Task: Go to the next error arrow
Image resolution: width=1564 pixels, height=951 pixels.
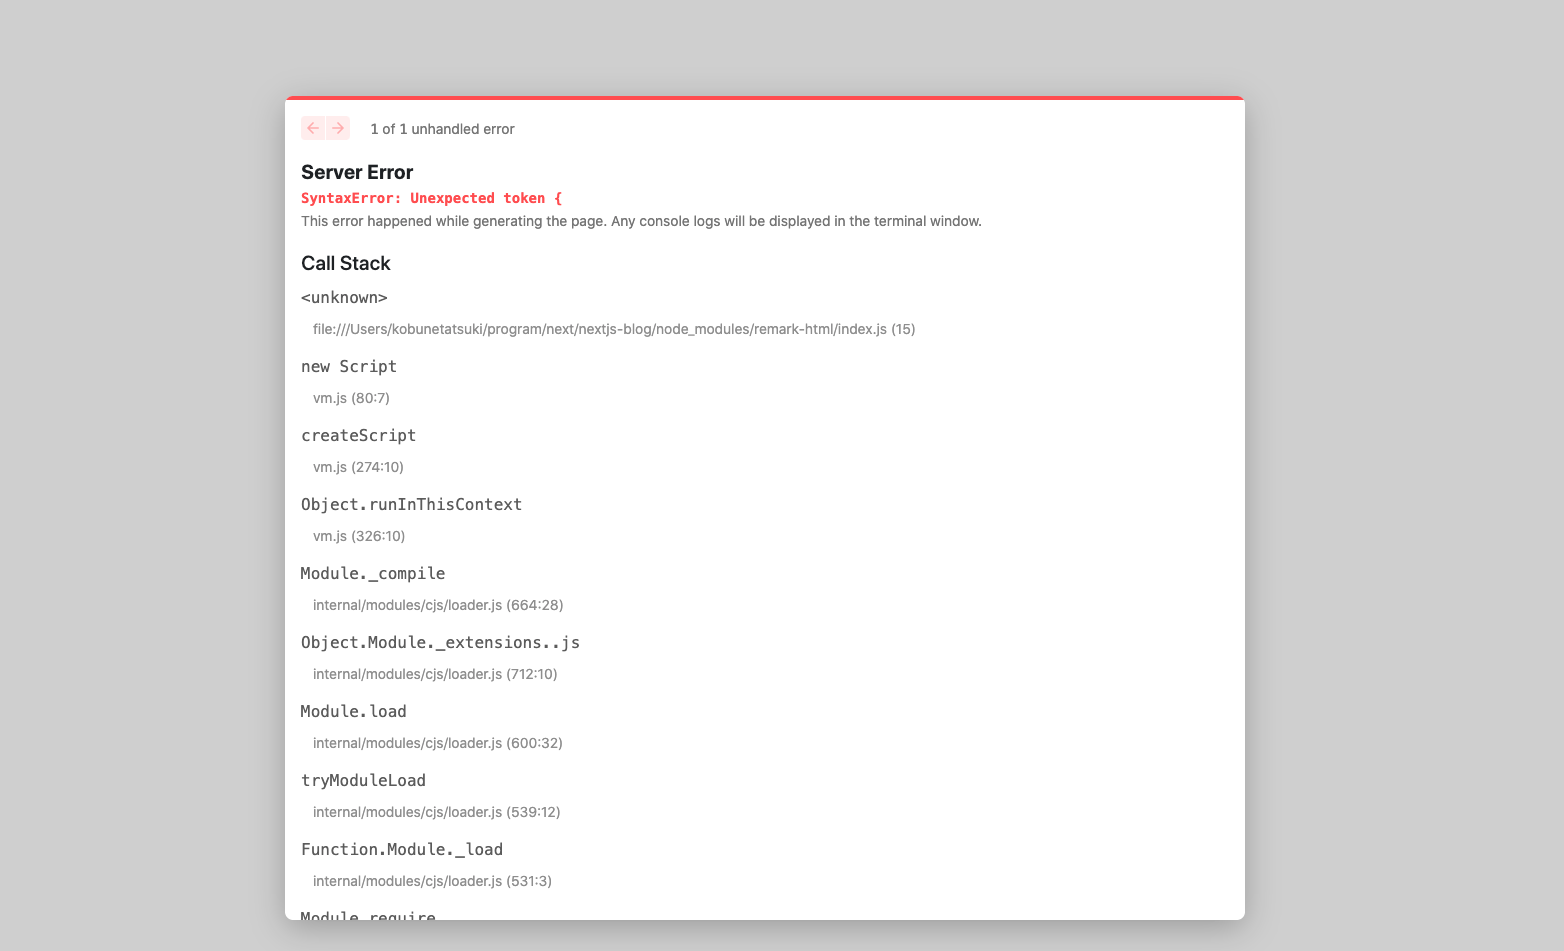Action: point(338,128)
